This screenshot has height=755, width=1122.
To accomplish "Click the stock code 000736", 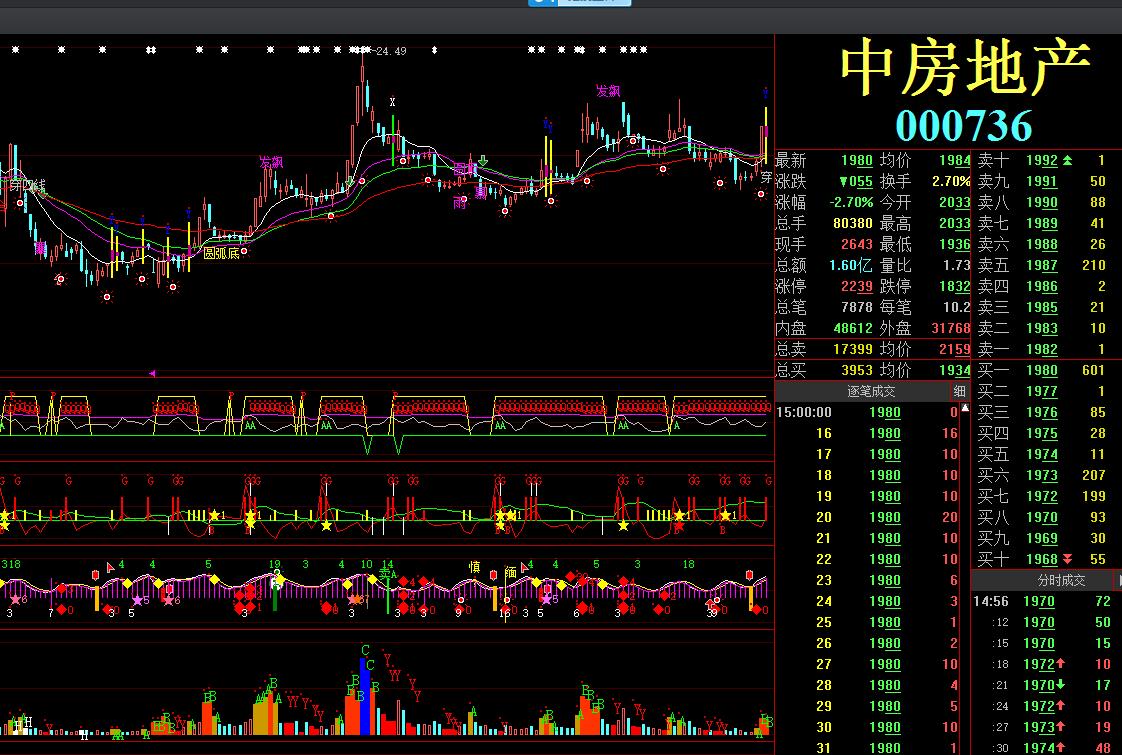I will click(964, 126).
